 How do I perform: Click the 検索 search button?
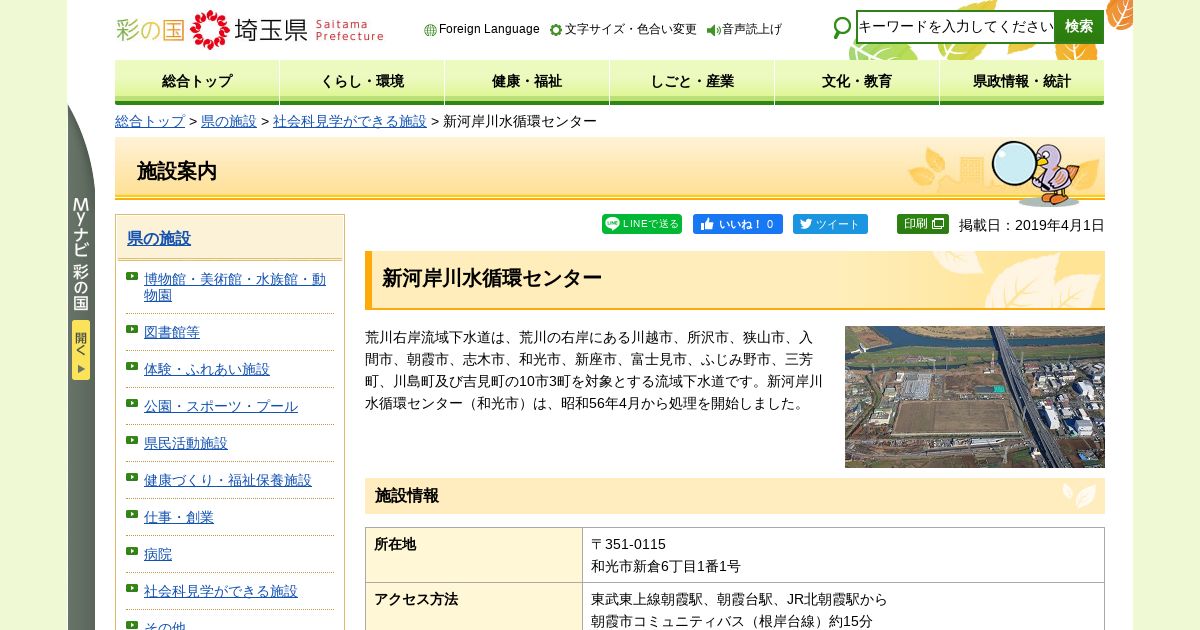1079,27
